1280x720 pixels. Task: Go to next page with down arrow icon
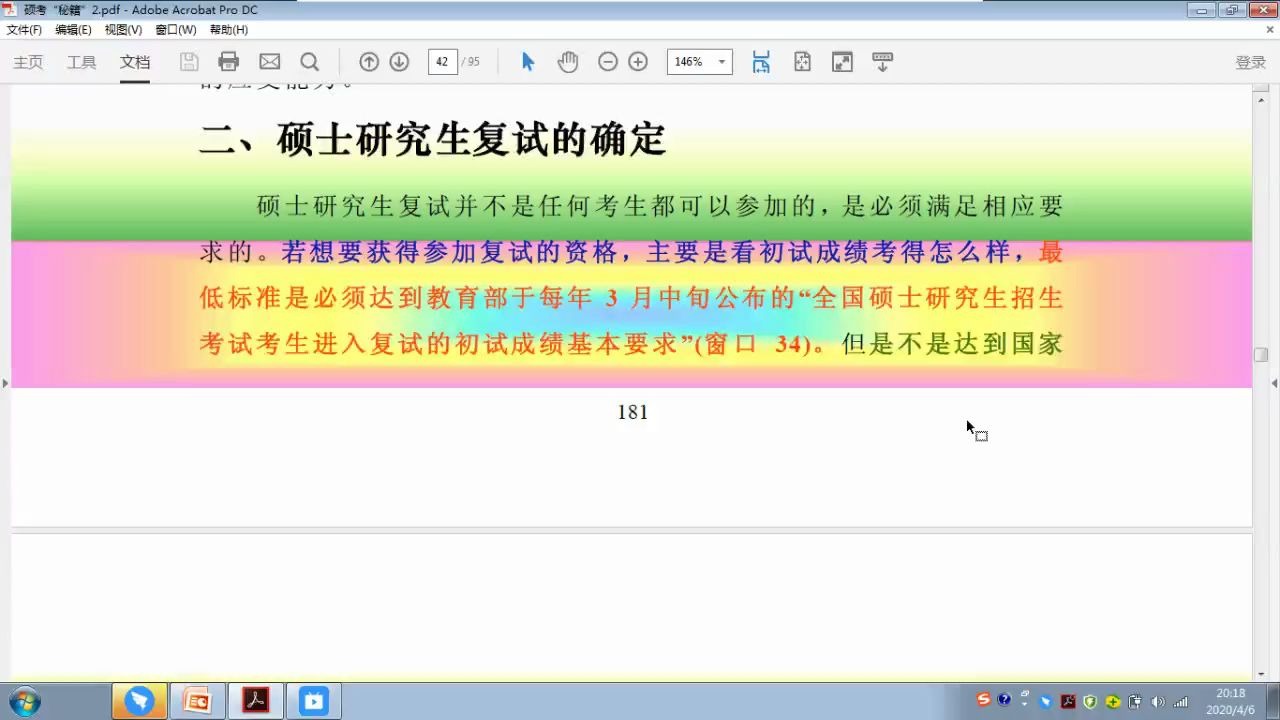[399, 61]
